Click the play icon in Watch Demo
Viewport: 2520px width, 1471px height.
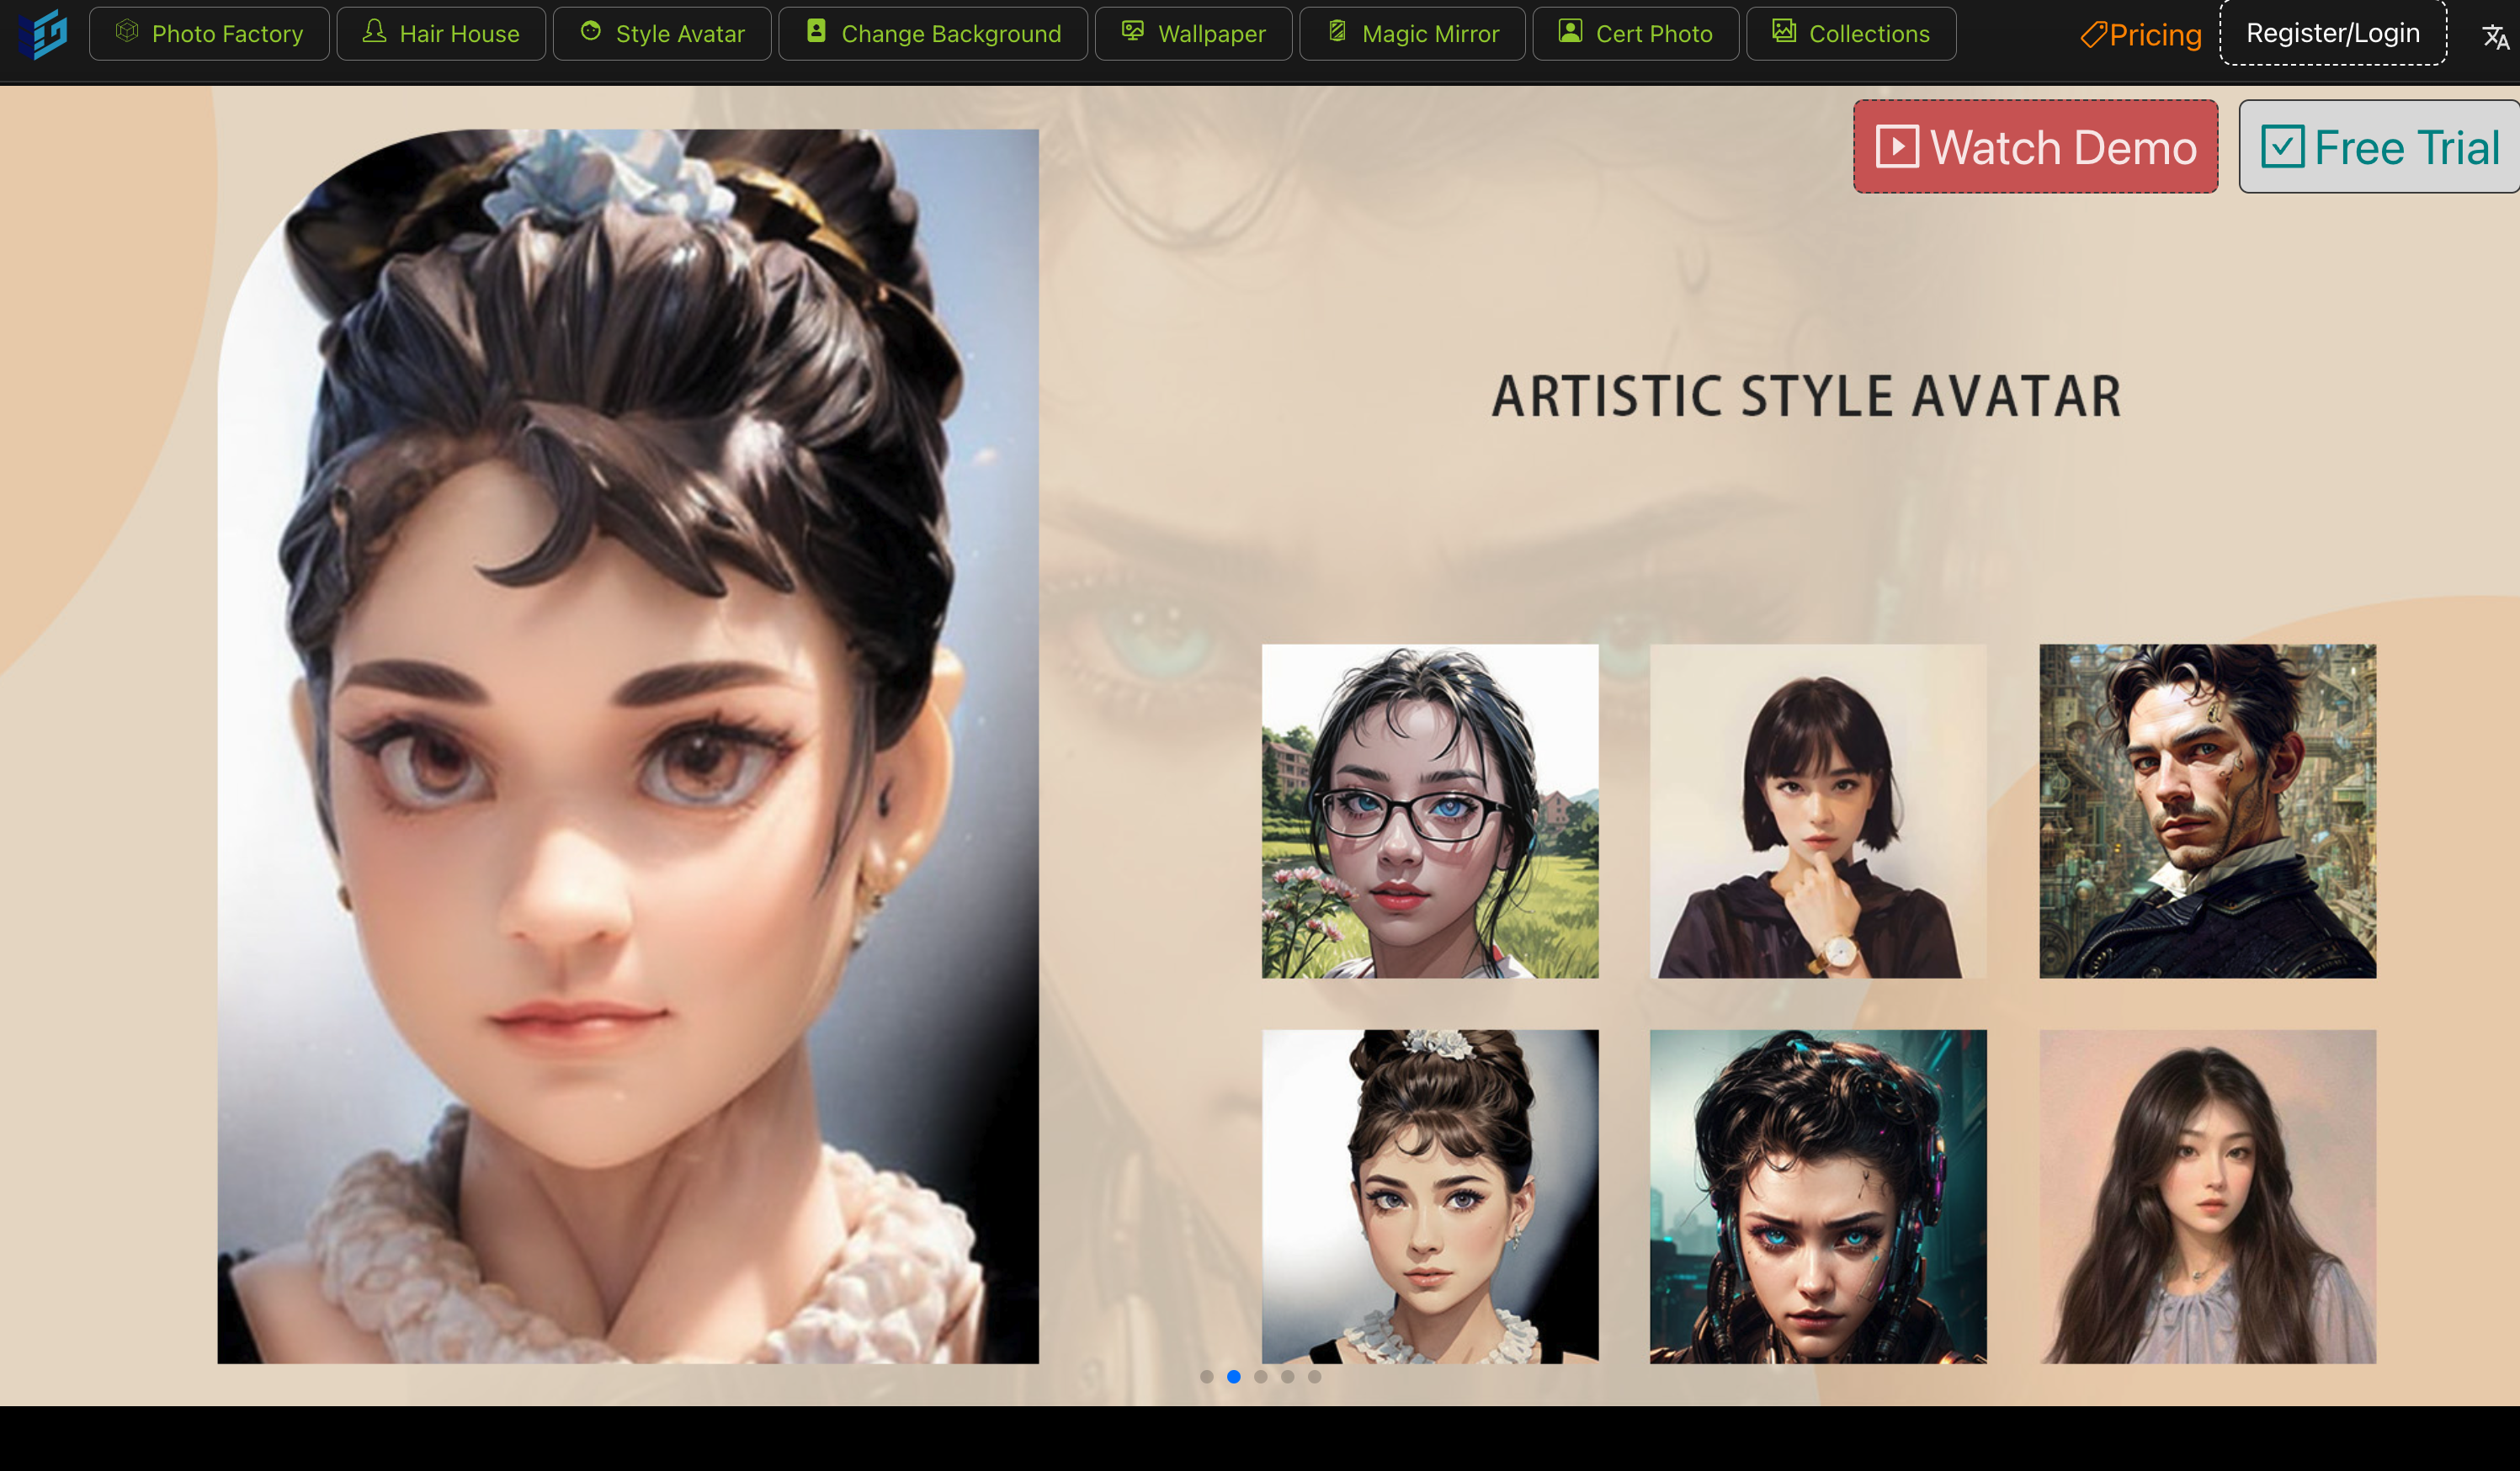(1897, 147)
